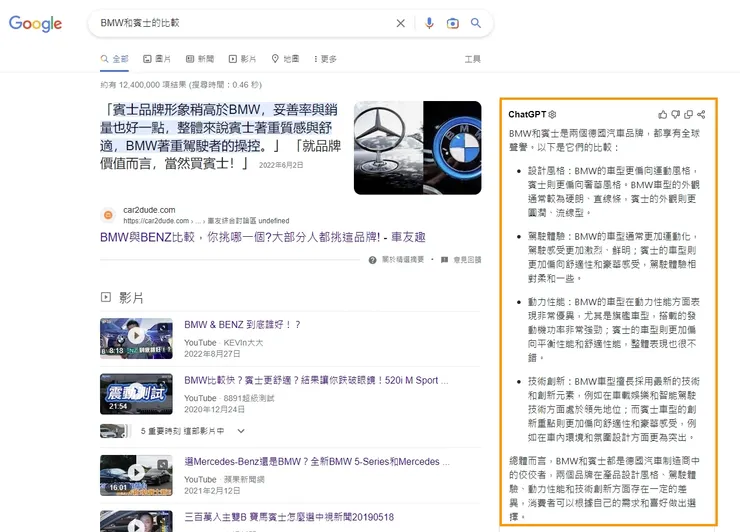Open the 工具 search tools
This screenshot has width=740, height=532.
[x=472, y=59]
